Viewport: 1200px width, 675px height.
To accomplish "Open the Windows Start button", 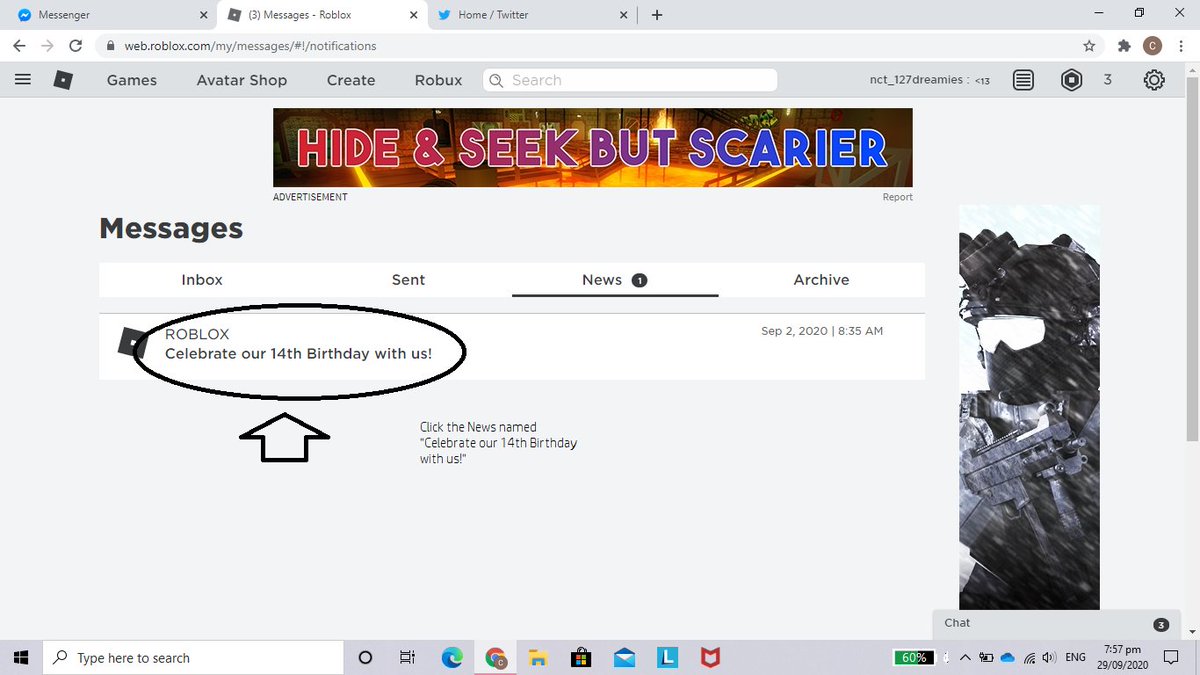I will [22, 657].
